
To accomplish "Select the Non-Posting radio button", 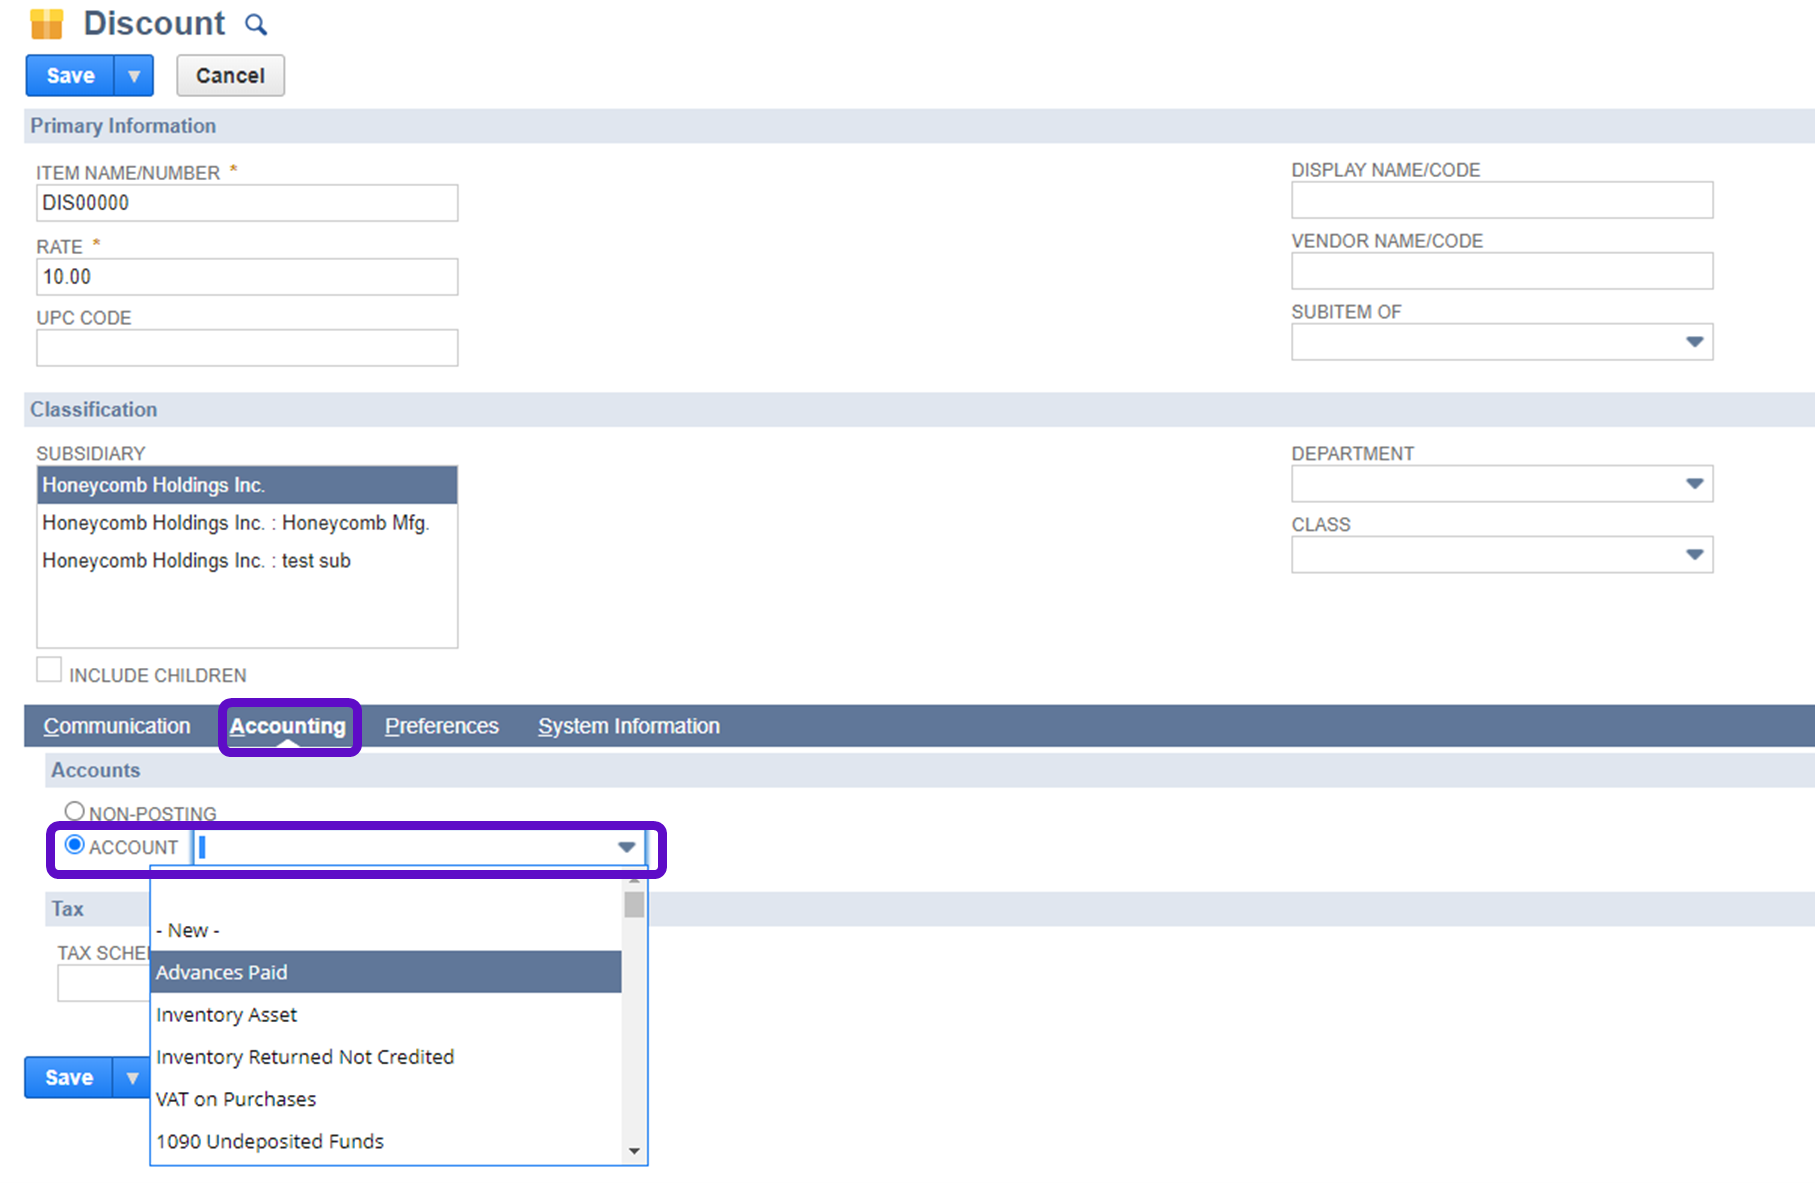I will (74, 811).
